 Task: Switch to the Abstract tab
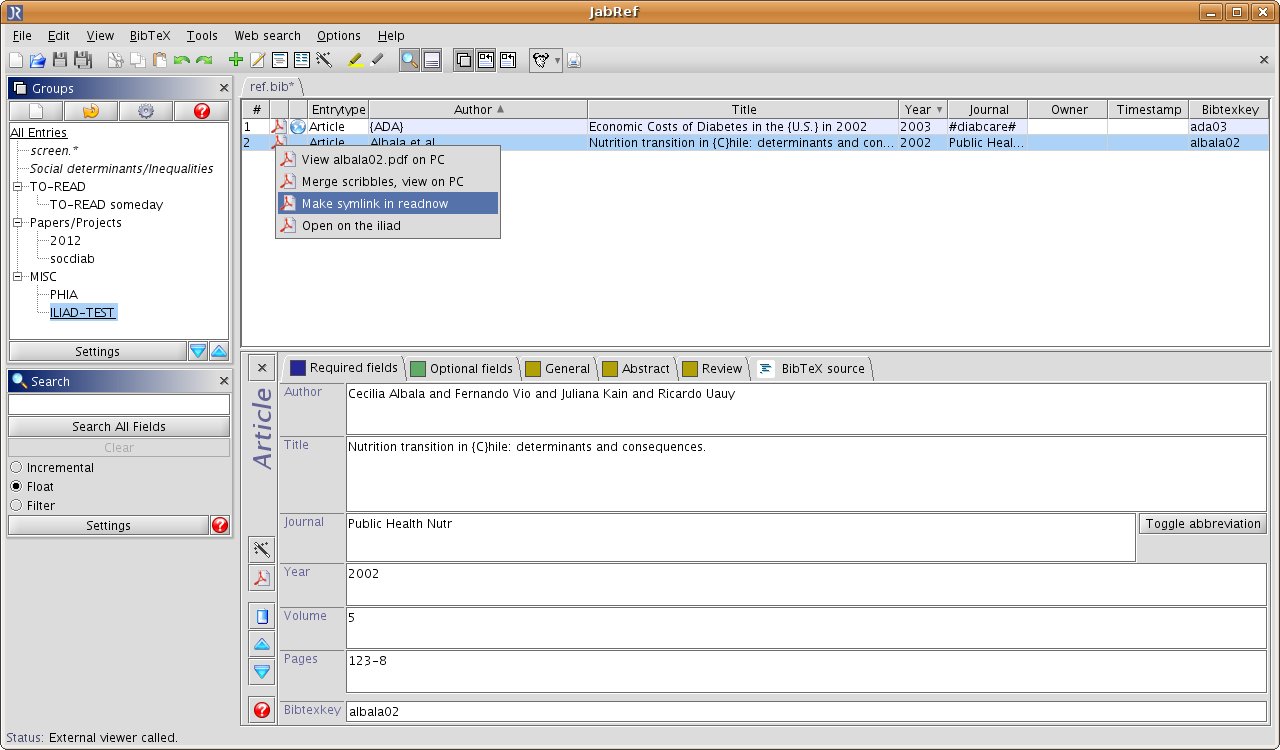click(x=636, y=368)
